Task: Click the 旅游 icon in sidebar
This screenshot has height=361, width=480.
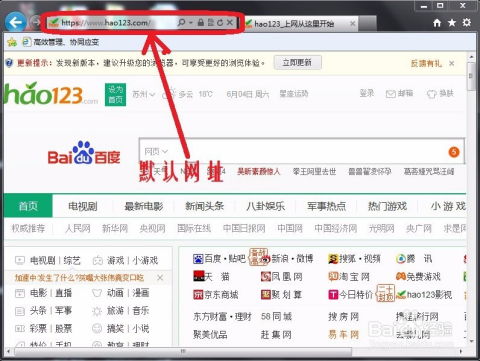Action: point(97,311)
